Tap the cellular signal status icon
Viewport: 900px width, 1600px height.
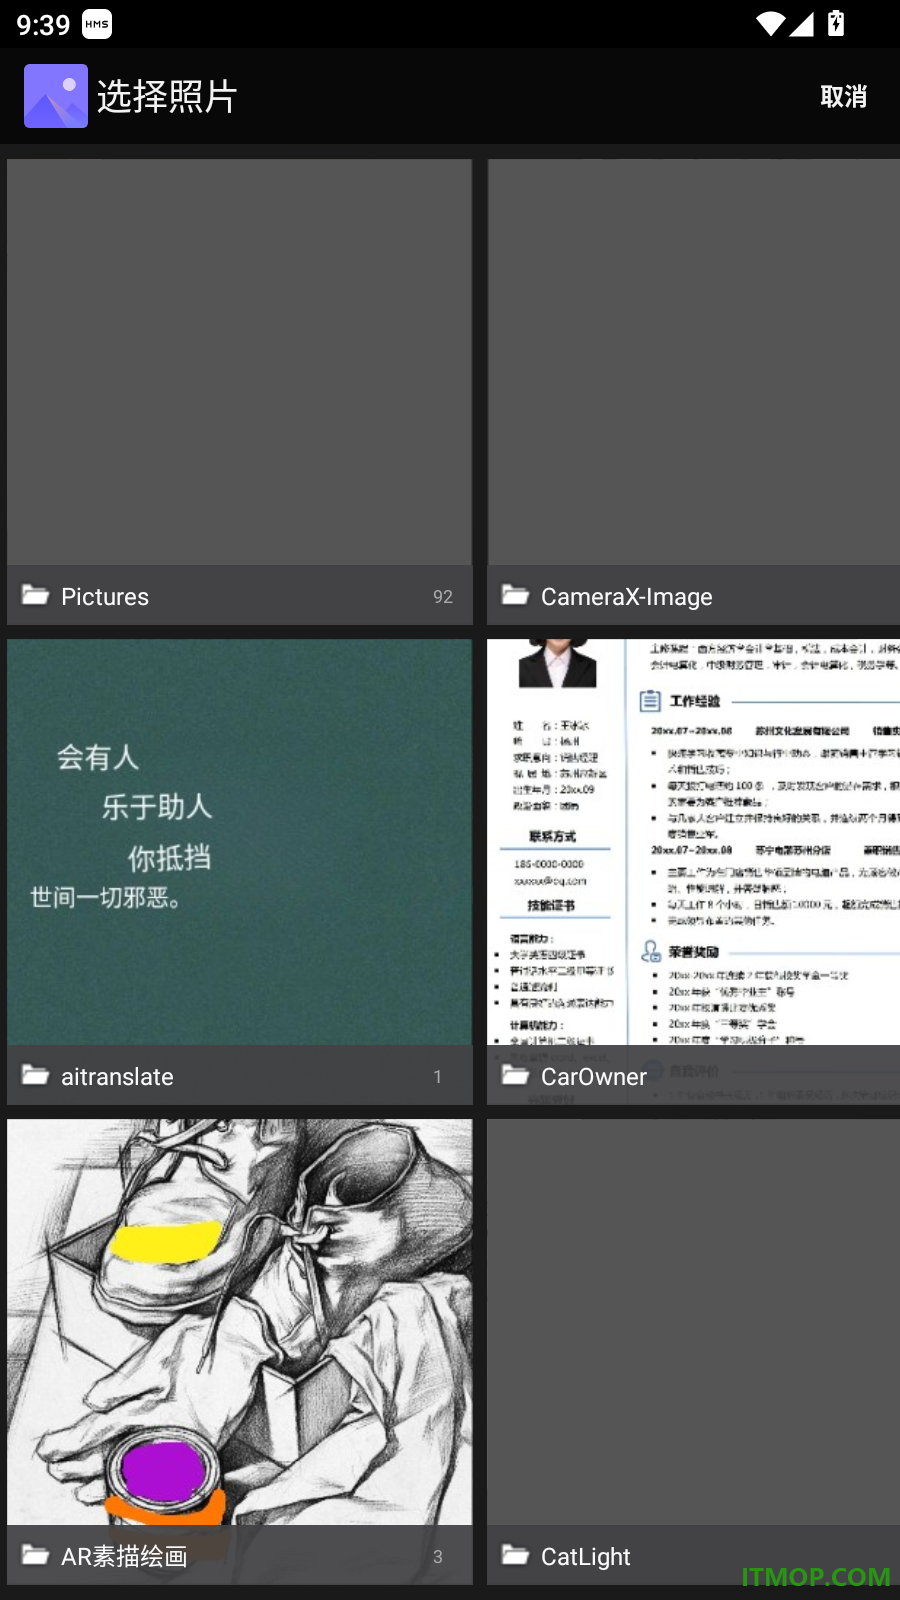802,24
